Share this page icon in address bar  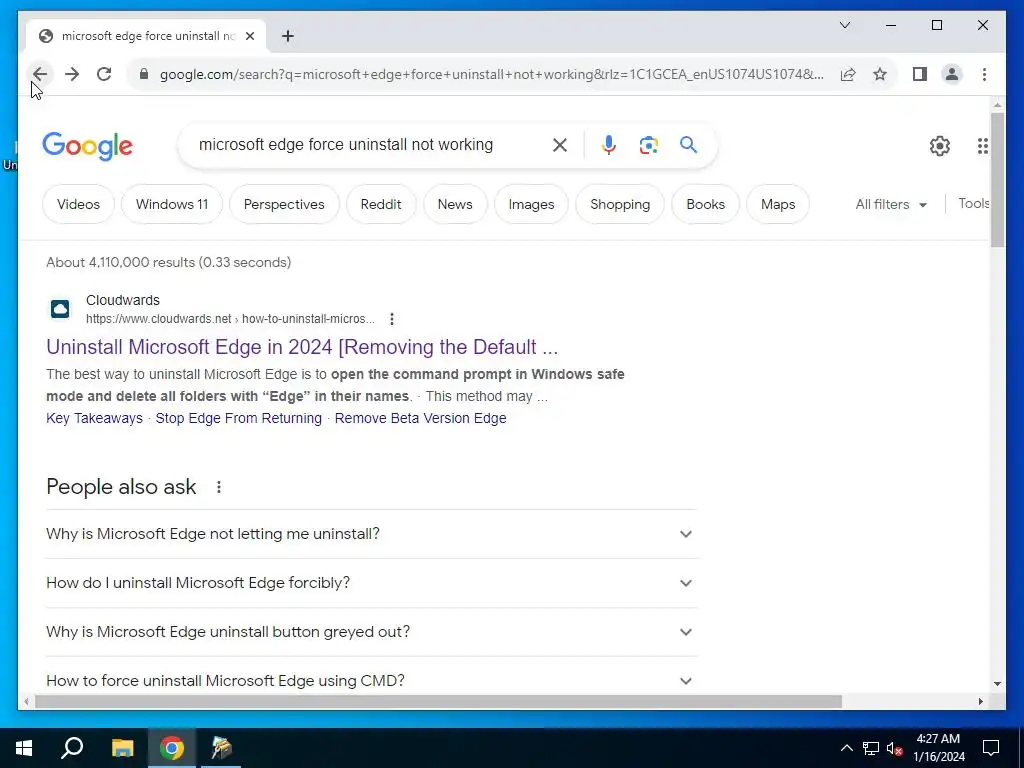pyautogui.click(x=848, y=74)
